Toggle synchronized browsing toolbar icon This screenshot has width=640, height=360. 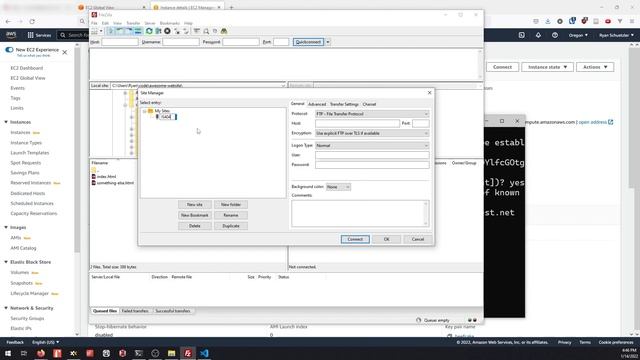(x=215, y=31)
